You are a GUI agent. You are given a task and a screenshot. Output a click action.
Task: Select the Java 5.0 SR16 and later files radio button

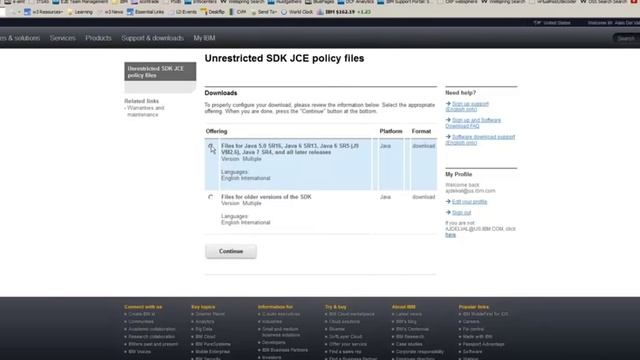pyautogui.click(x=211, y=146)
